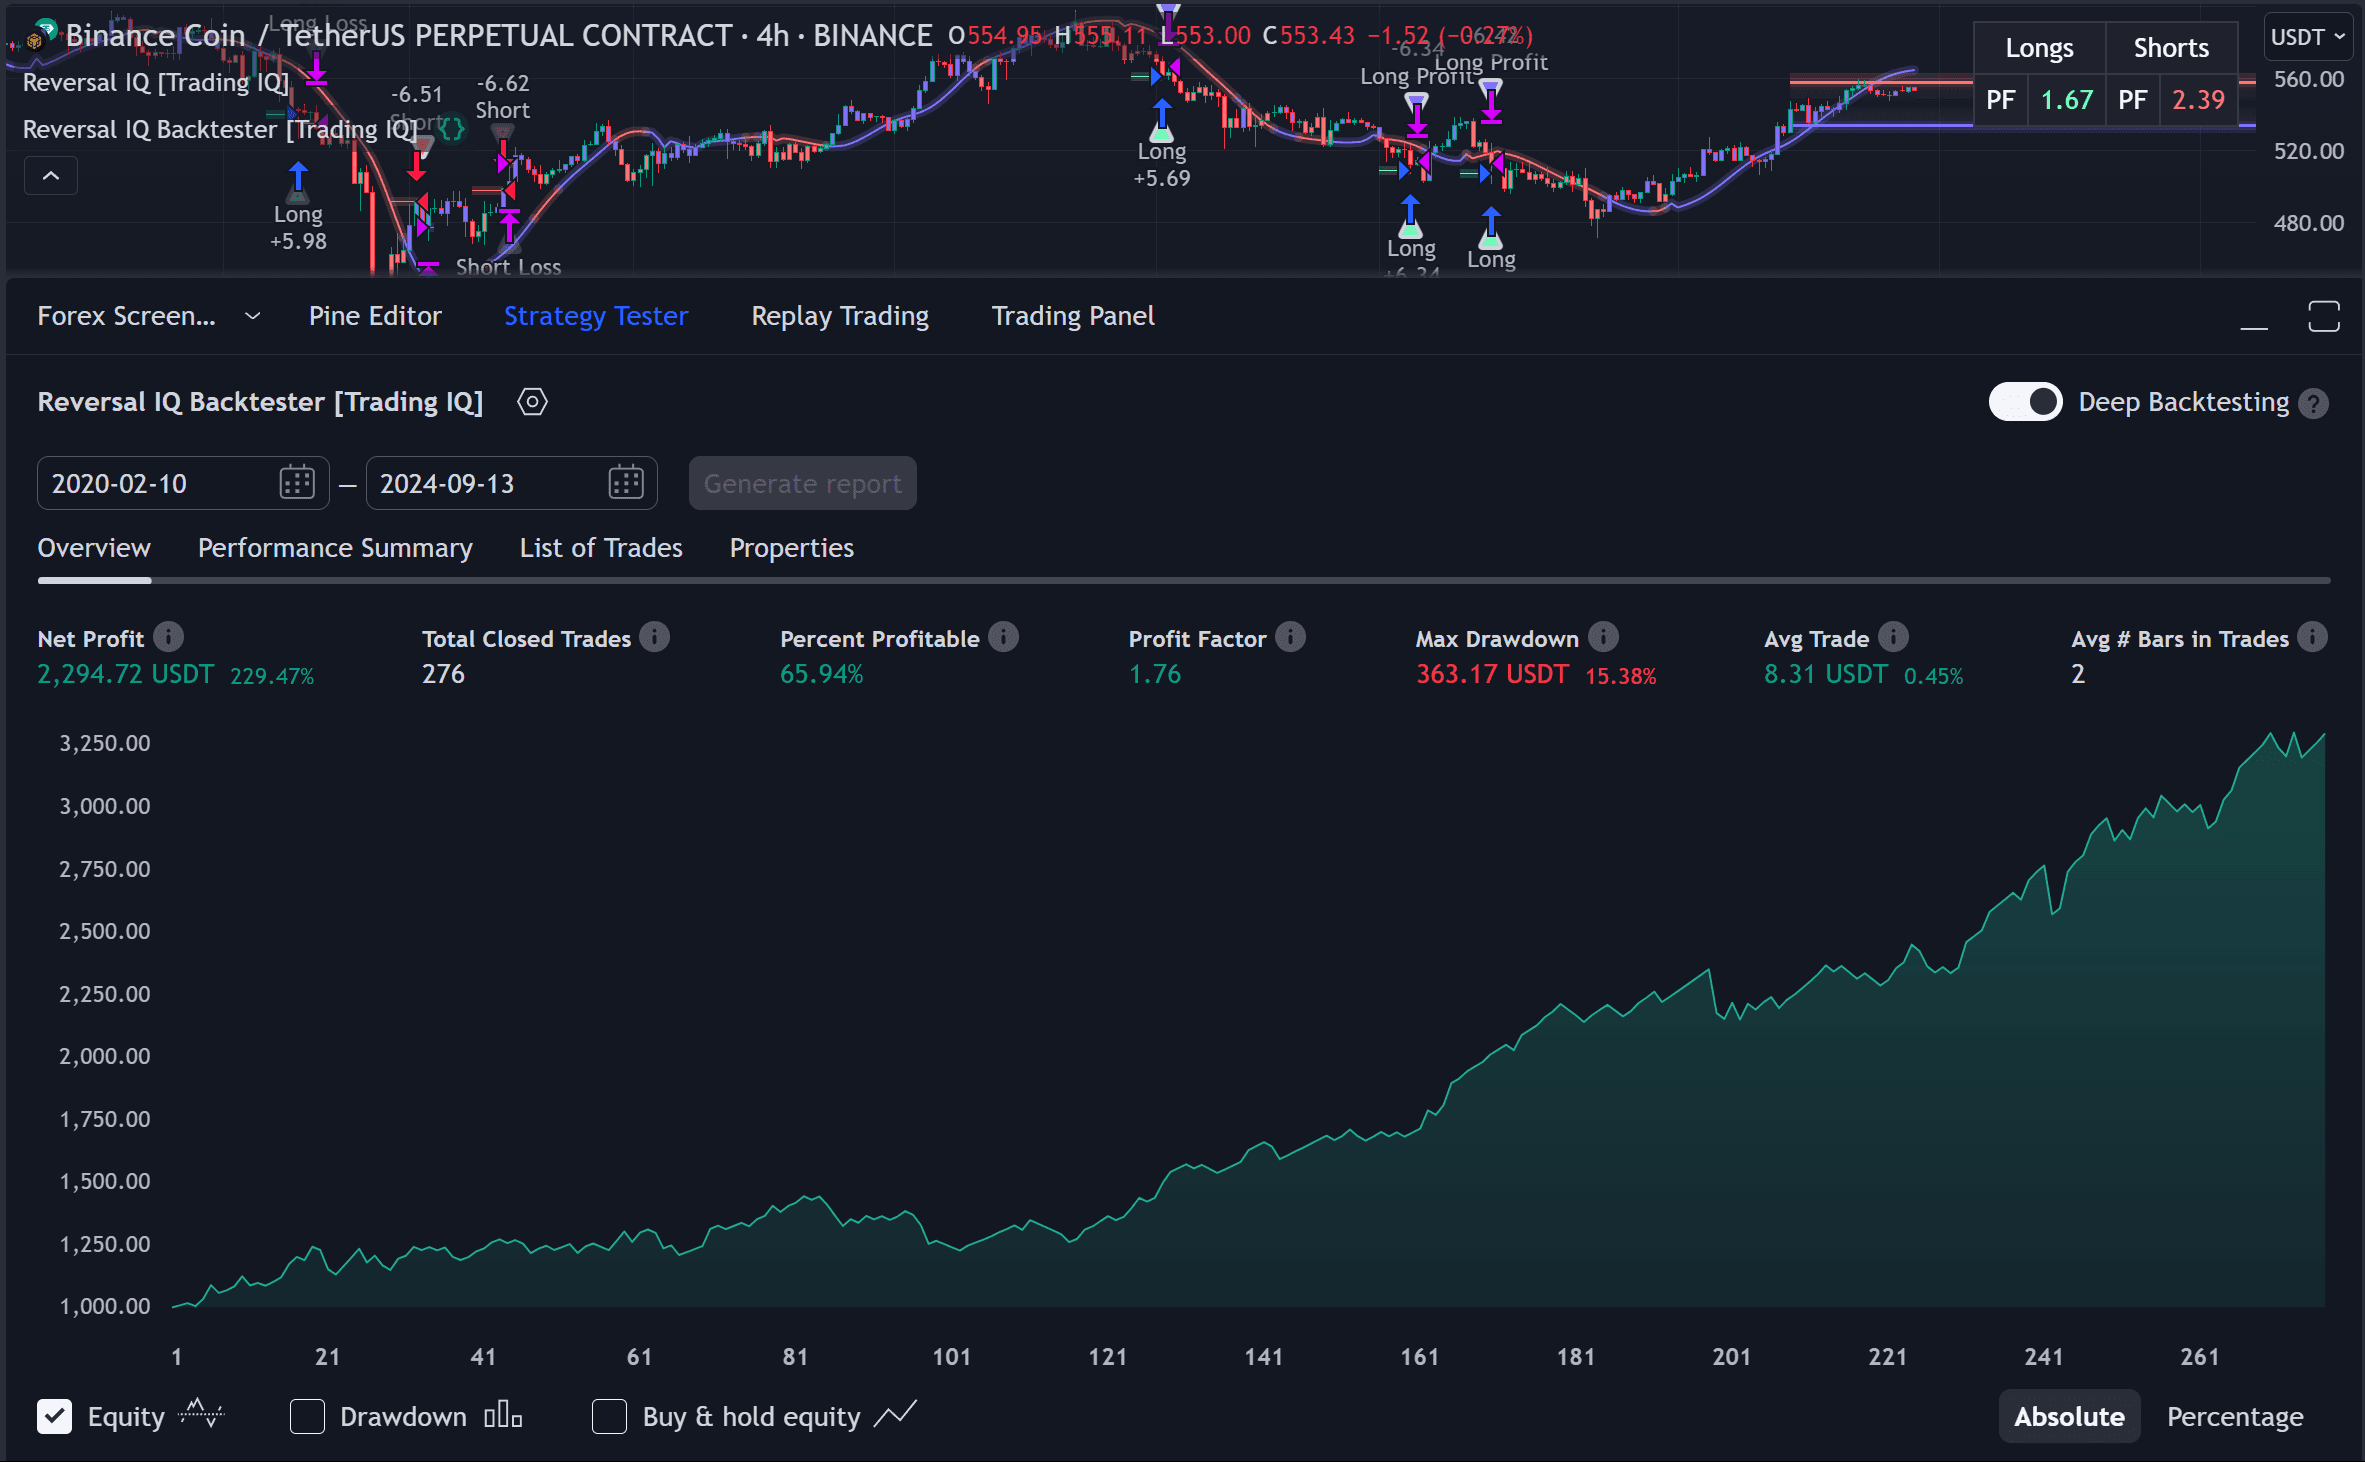2365x1462 pixels.
Task: Open the Pine Editor tab
Action: pos(375,316)
